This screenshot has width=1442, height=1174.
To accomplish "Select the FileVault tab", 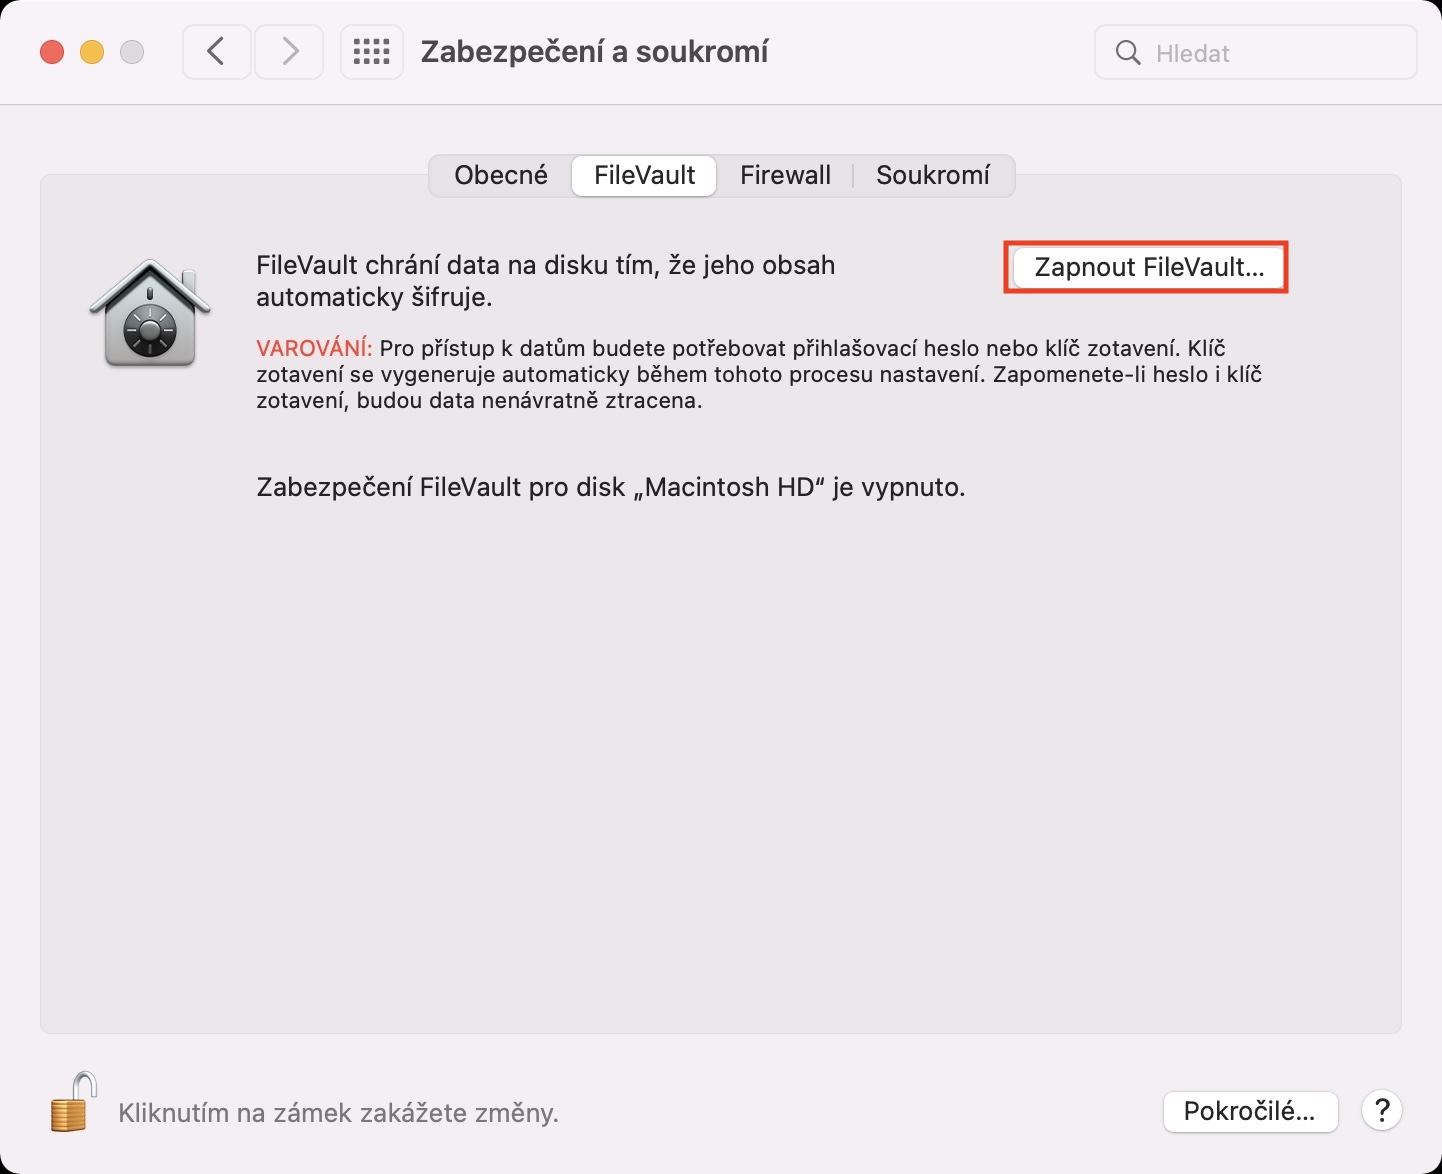I will pyautogui.click(x=644, y=175).
